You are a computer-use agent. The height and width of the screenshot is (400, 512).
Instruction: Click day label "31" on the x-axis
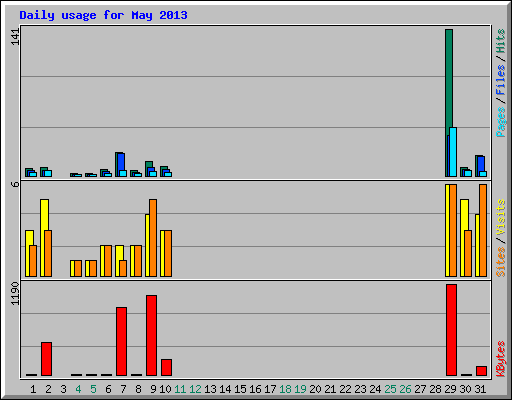[480, 389]
